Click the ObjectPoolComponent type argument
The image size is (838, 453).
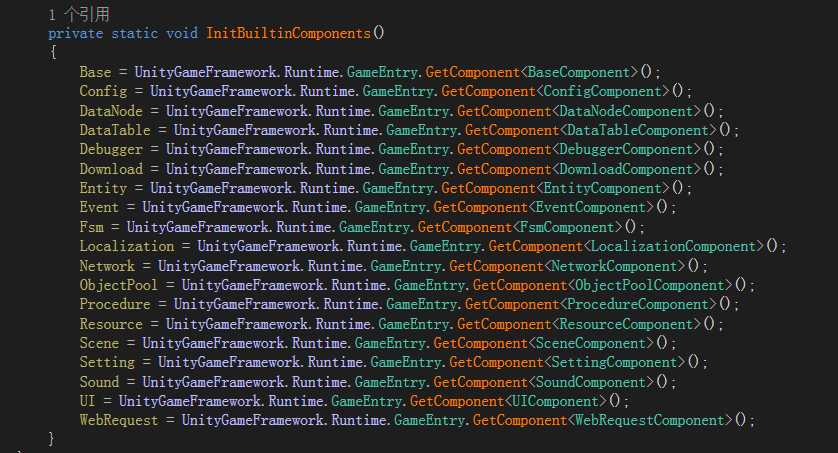tap(649, 285)
